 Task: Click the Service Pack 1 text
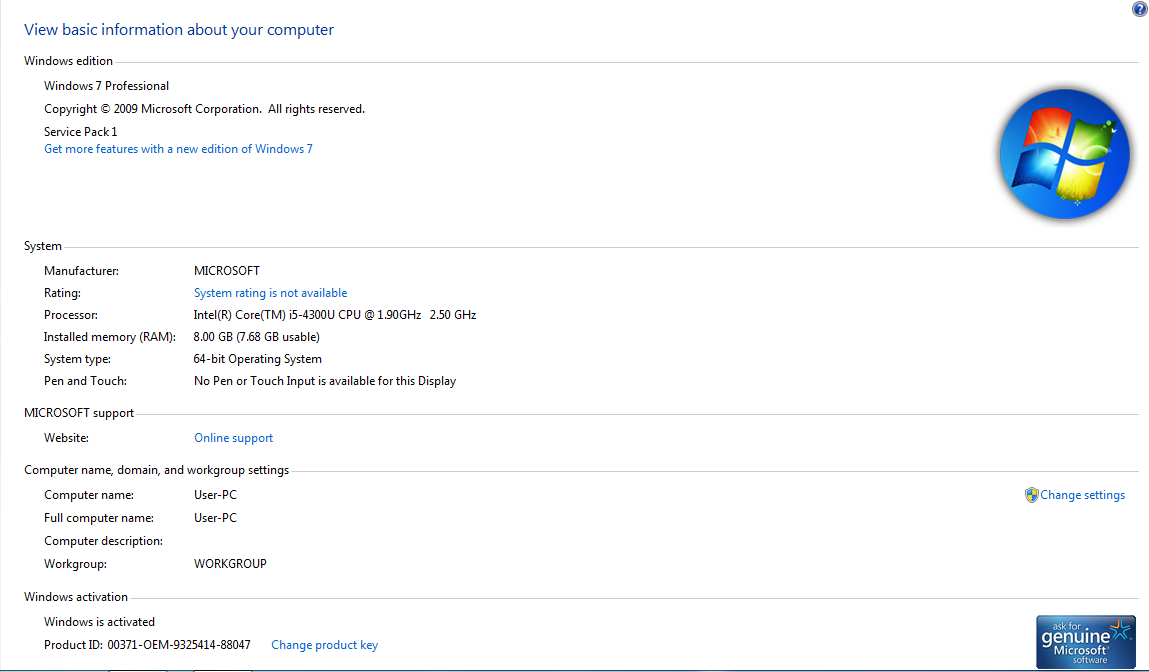pyautogui.click(x=81, y=132)
